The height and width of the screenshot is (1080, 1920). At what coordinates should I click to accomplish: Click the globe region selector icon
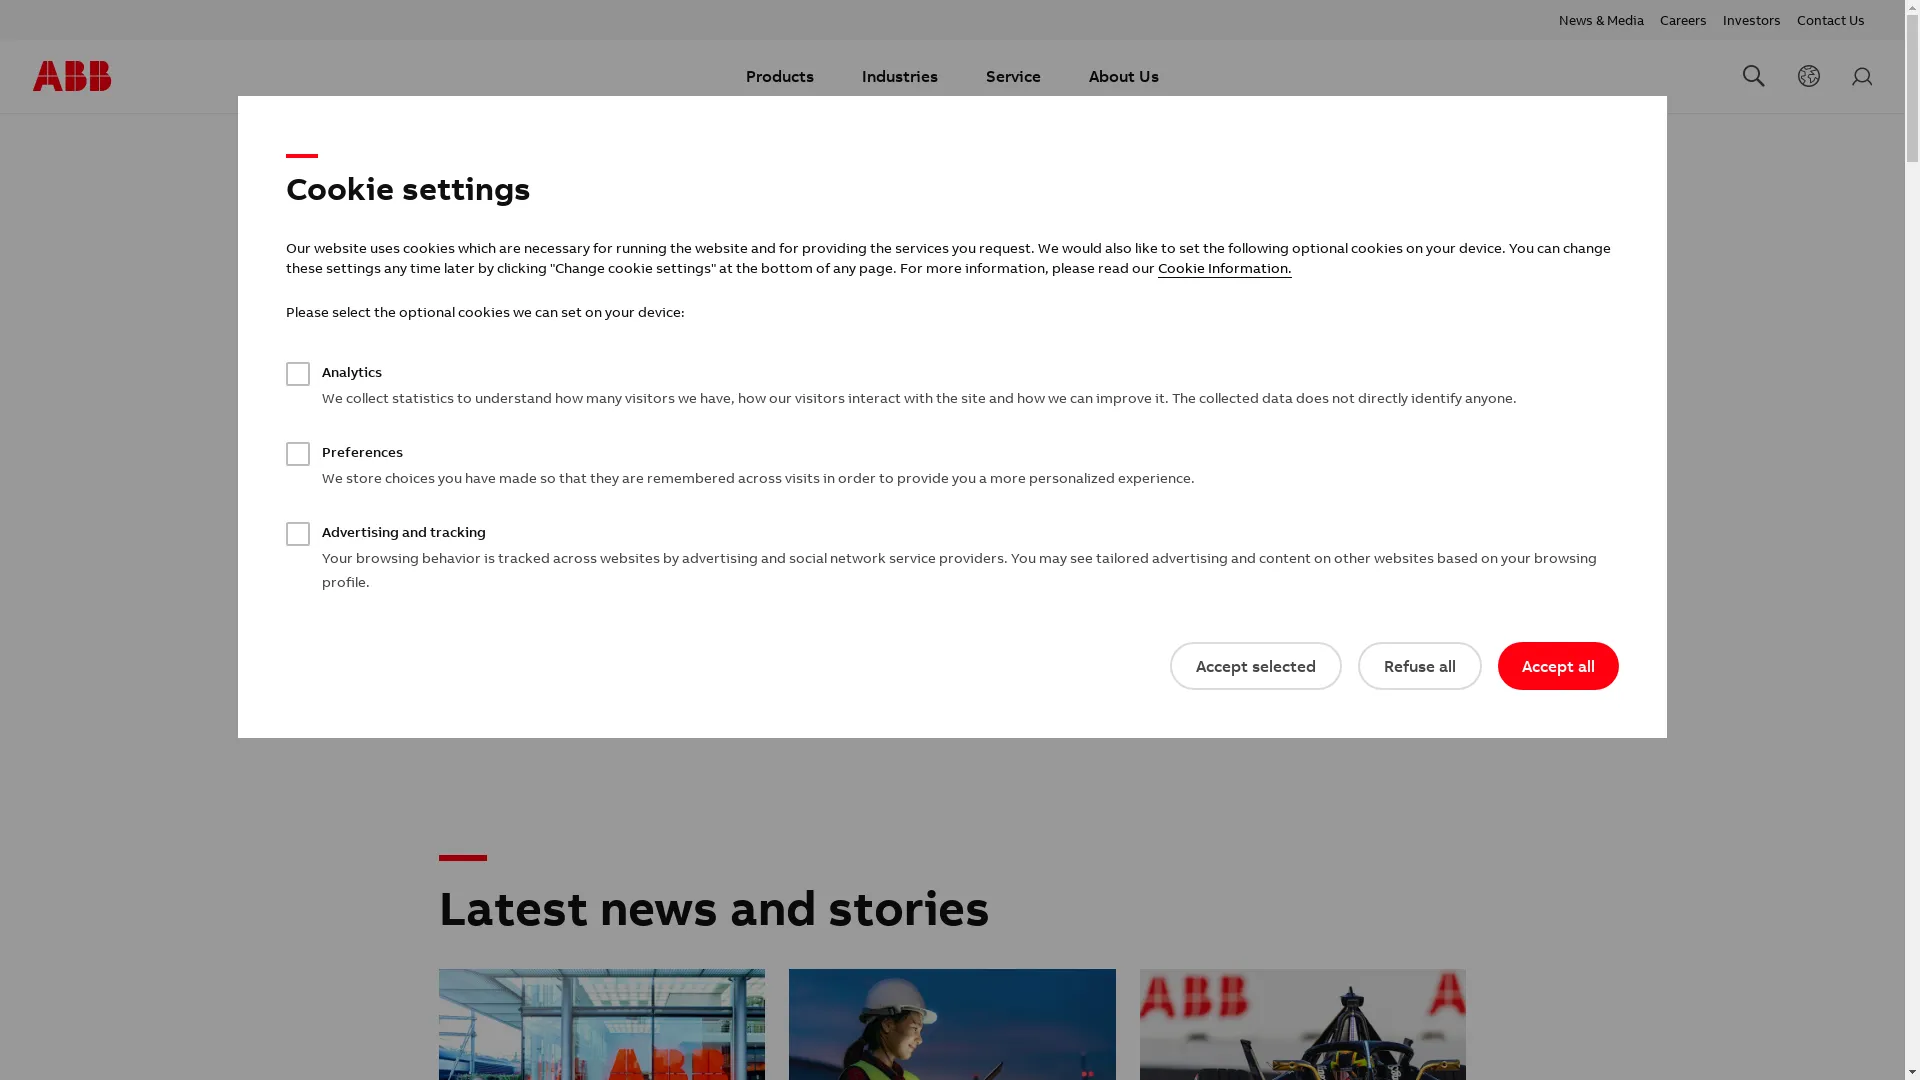1808,76
